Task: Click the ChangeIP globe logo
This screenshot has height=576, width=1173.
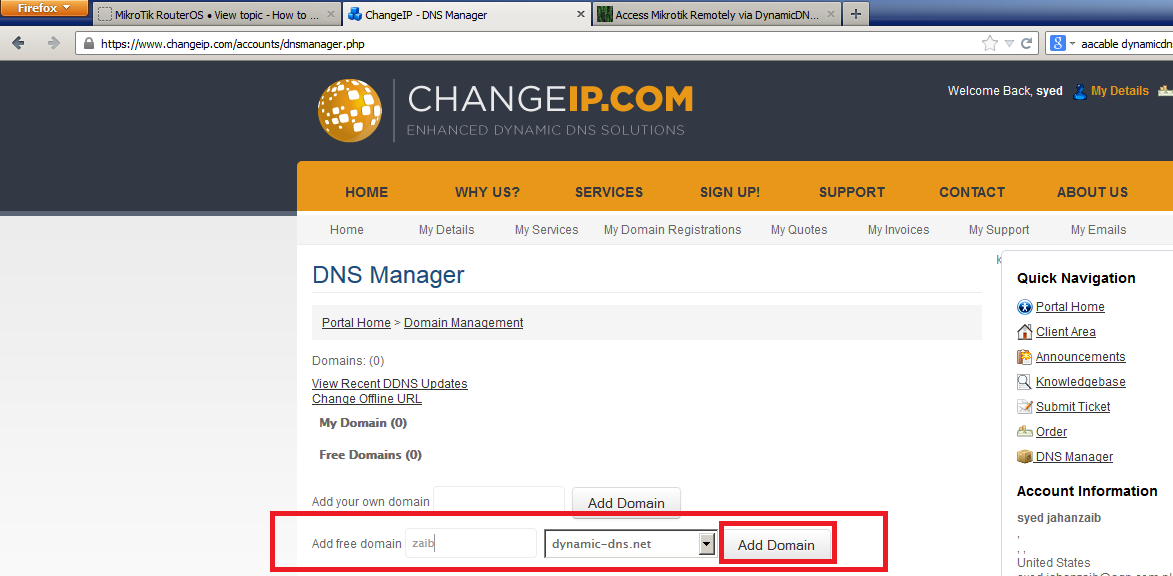Action: coord(350,110)
